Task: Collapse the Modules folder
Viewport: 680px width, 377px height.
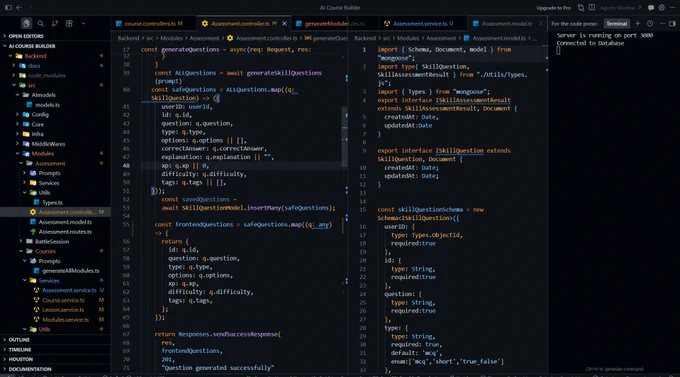Action: click(55, 153)
